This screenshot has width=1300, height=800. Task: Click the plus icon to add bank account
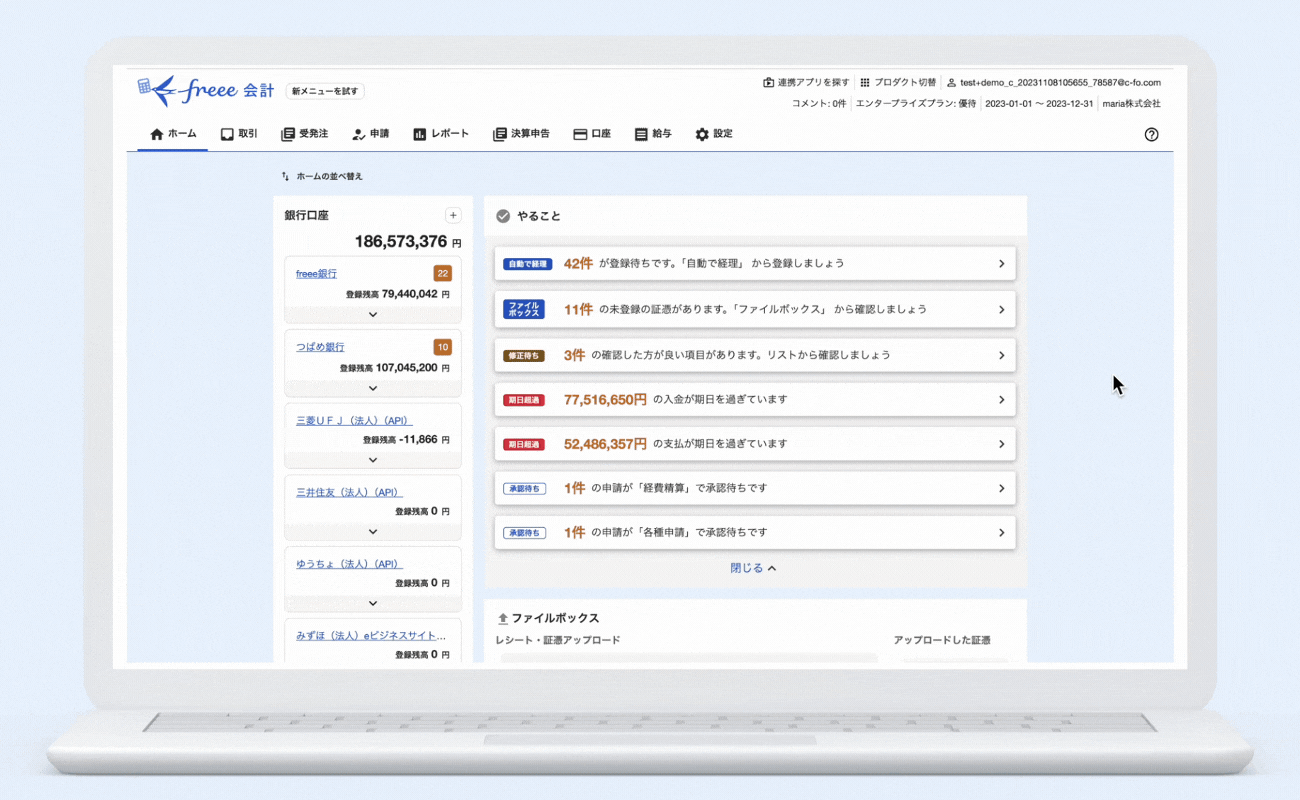pyautogui.click(x=453, y=215)
